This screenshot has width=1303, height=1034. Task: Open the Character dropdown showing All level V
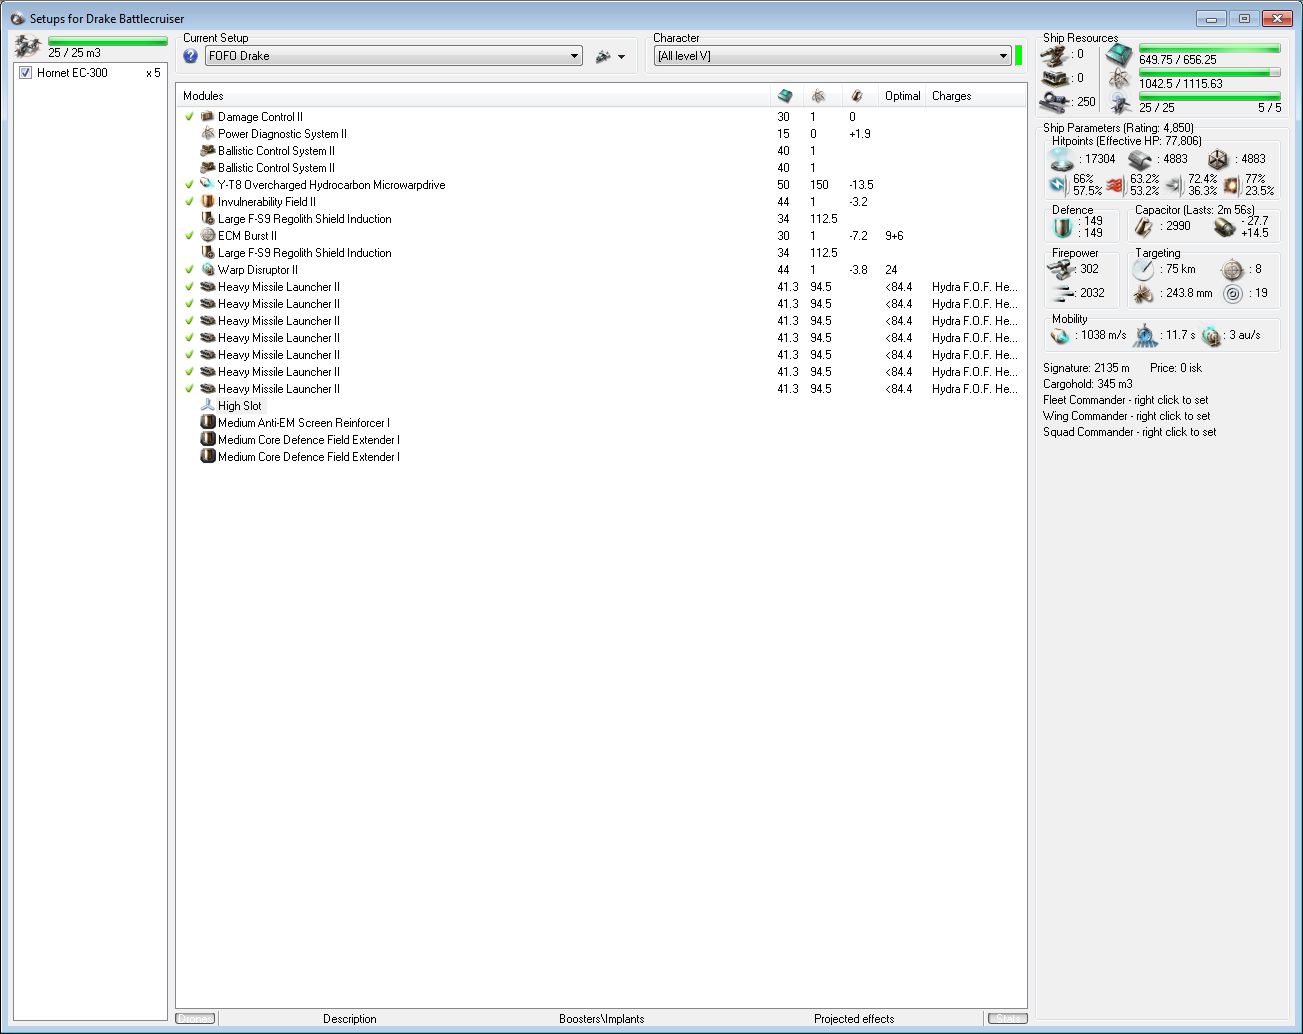(832, 56)
